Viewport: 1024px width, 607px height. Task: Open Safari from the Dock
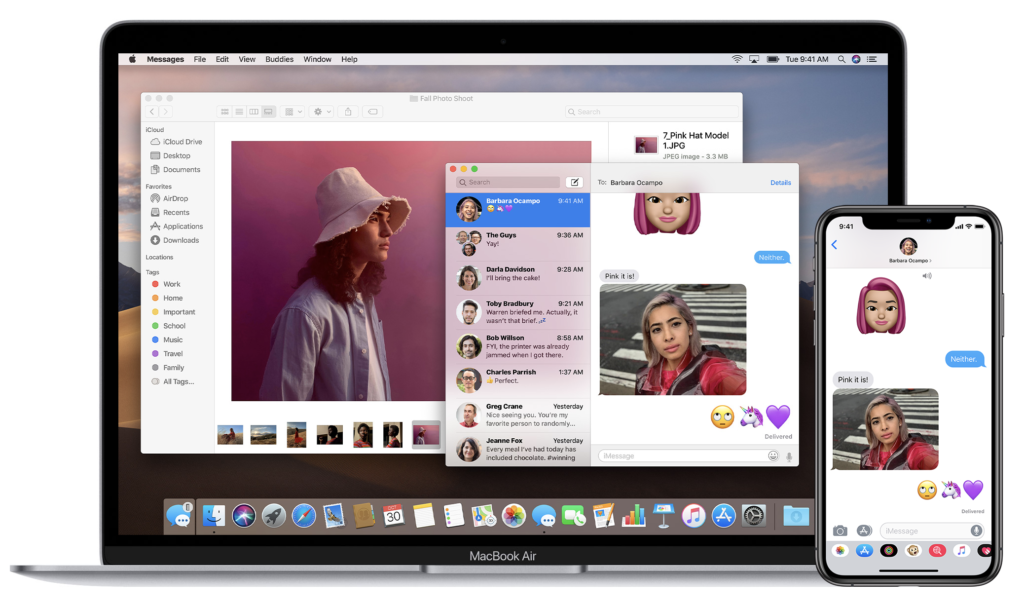(304, 516)
